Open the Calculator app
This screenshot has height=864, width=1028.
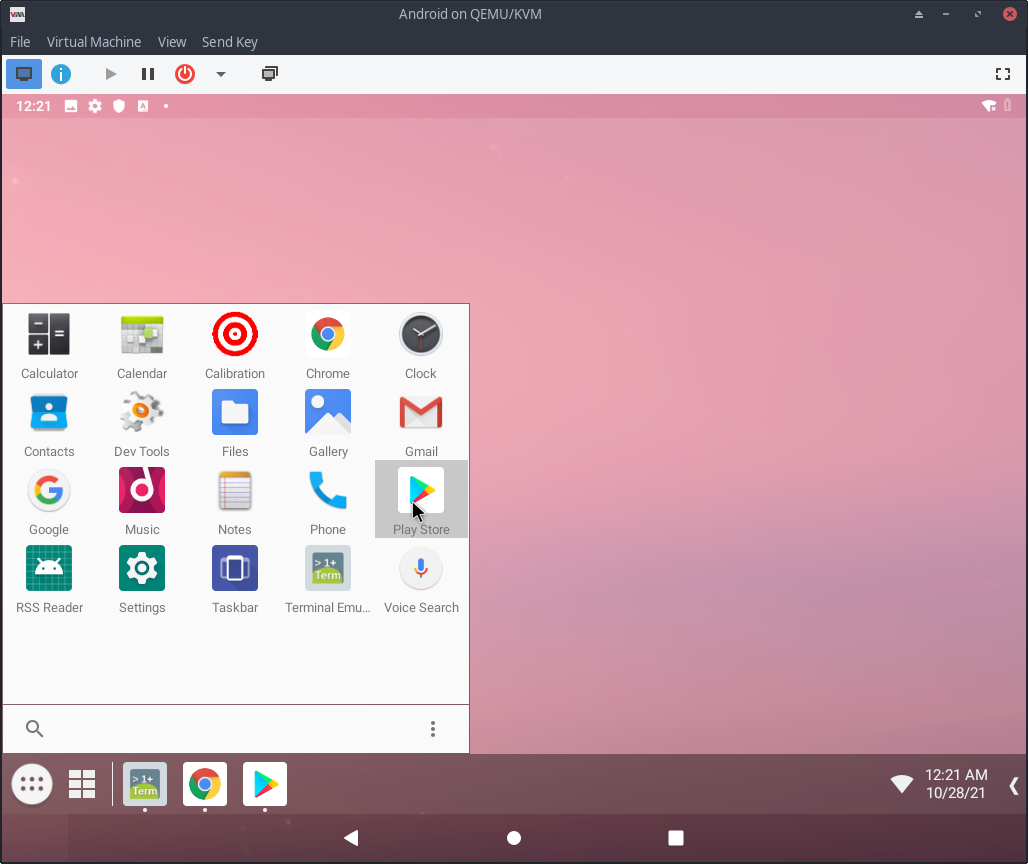tap(49, 345)
